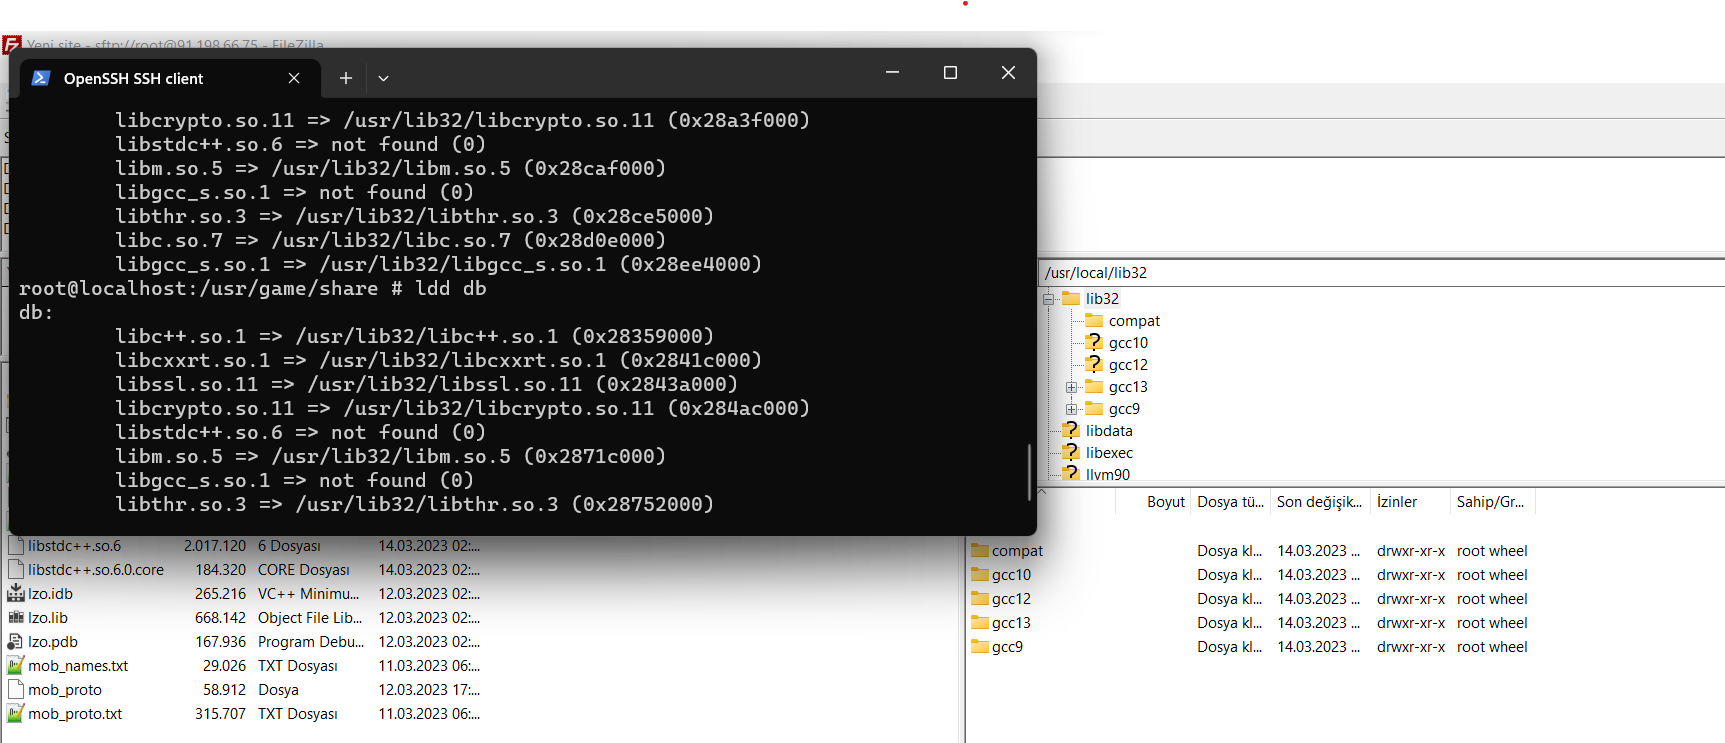Image resolution: width=1725 pixels, height=743 pixels.
Task: Select libexec in remote tree
Action: click(x=1109, y=453)
